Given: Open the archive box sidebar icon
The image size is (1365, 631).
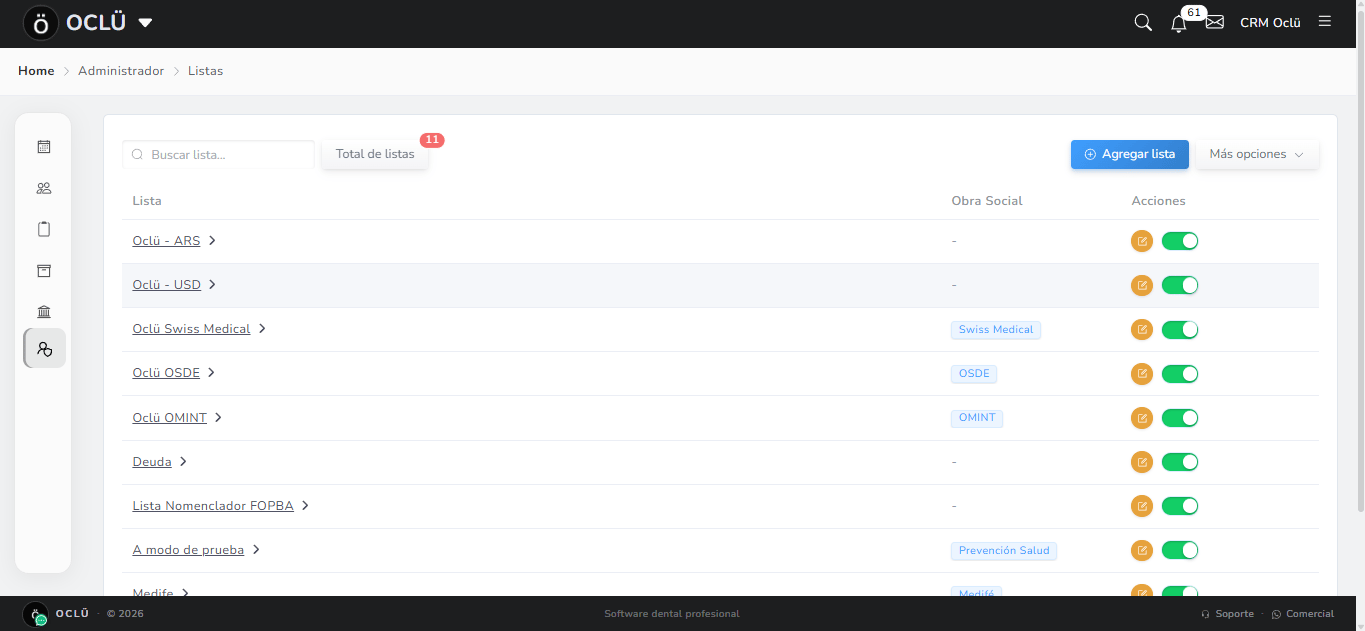Looking at the screenshot, I should click(x=44, y=271).
